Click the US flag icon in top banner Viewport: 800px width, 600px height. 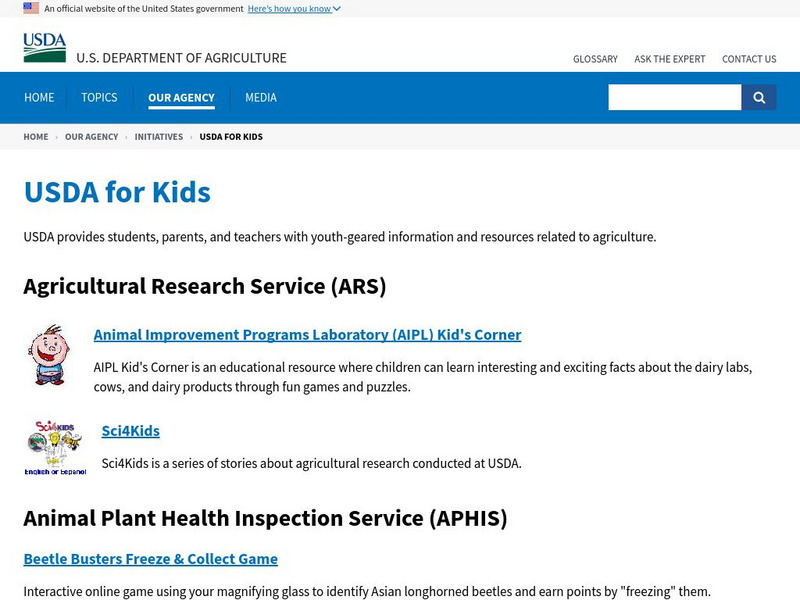pos(31,8)
